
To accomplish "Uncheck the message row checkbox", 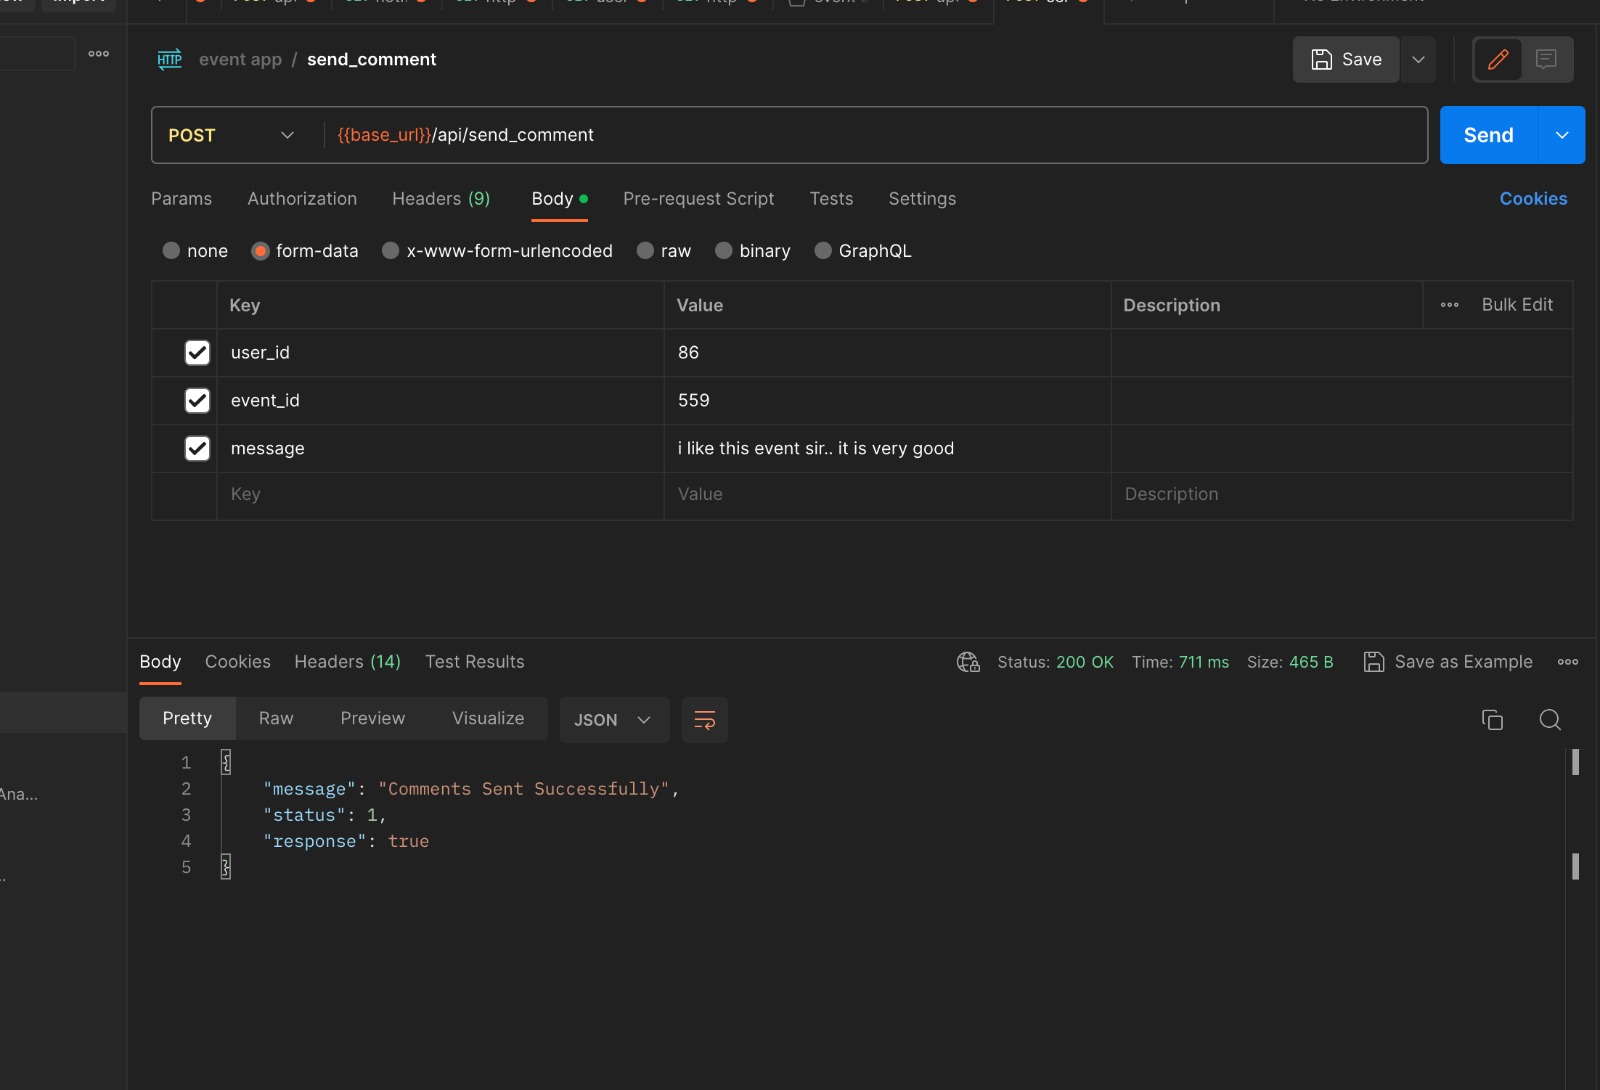I will tap(197, 449).
